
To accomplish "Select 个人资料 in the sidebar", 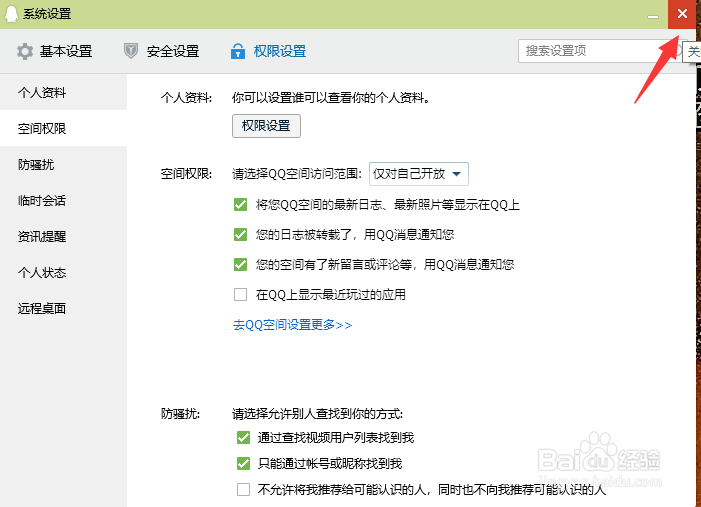I will [63, 92].
